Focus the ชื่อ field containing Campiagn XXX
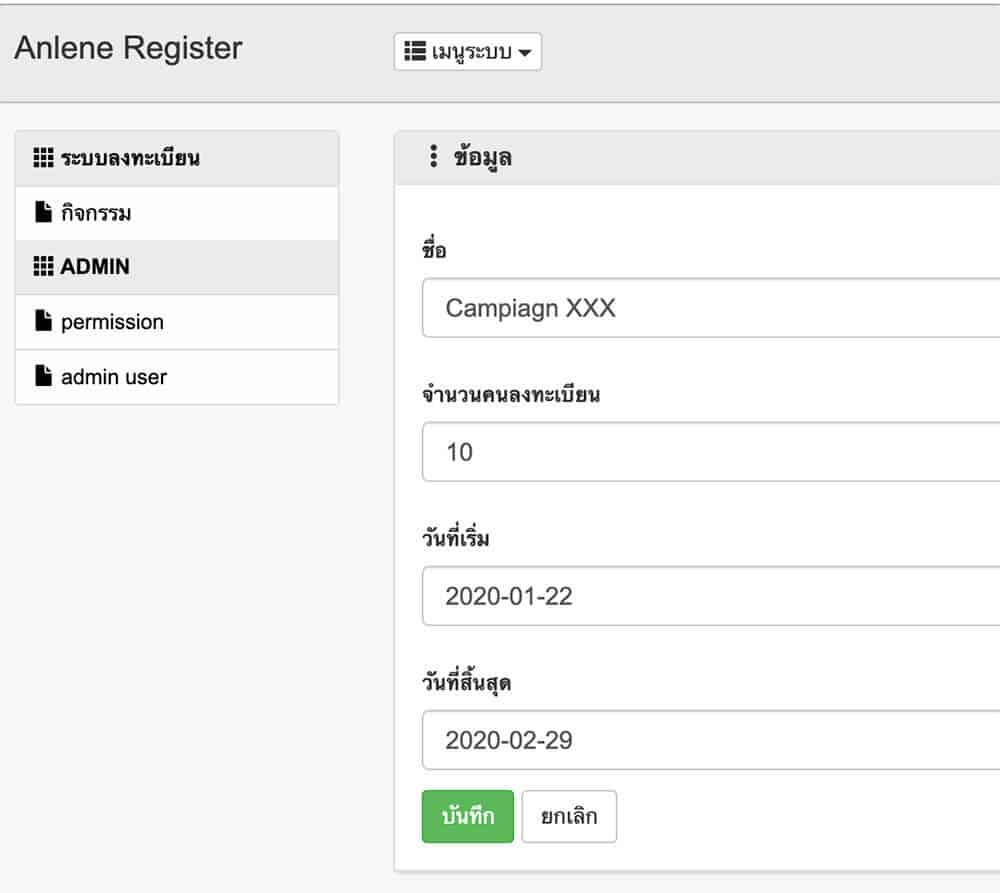The image size is (1000, 893). (710, 307)
